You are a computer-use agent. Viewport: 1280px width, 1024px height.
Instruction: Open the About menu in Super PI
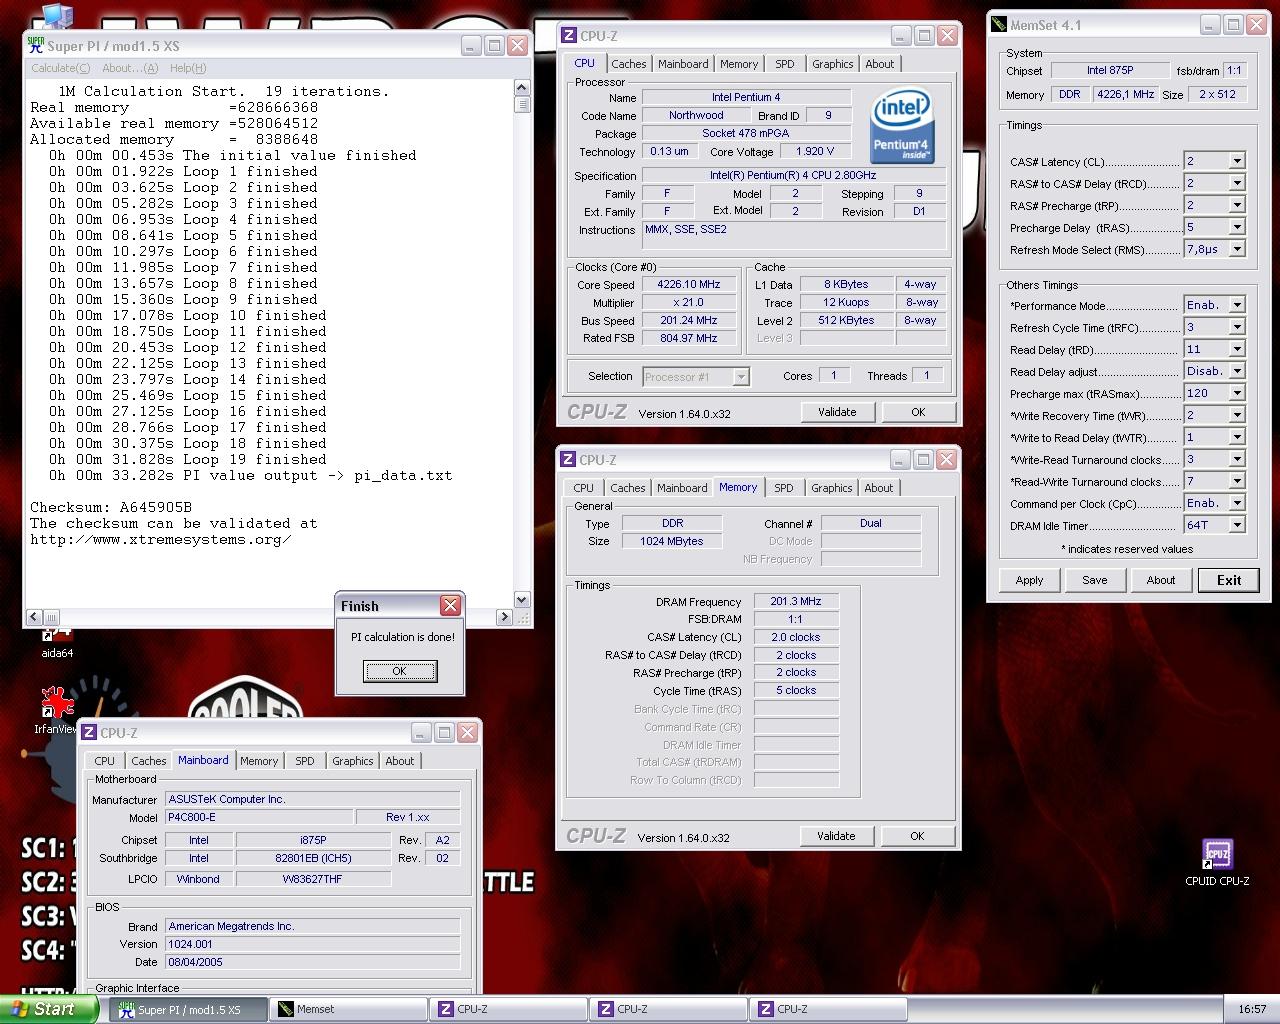click(x=130, y=68)
